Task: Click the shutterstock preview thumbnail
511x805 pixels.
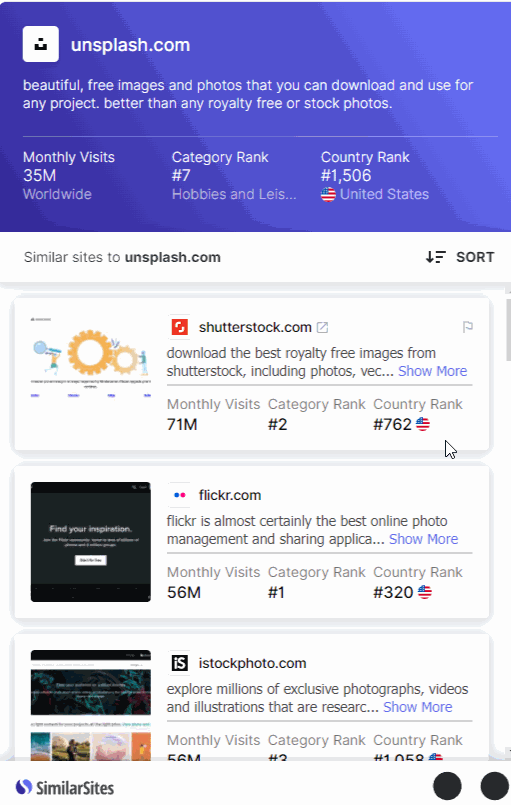Action: click(x=90, y=357)
